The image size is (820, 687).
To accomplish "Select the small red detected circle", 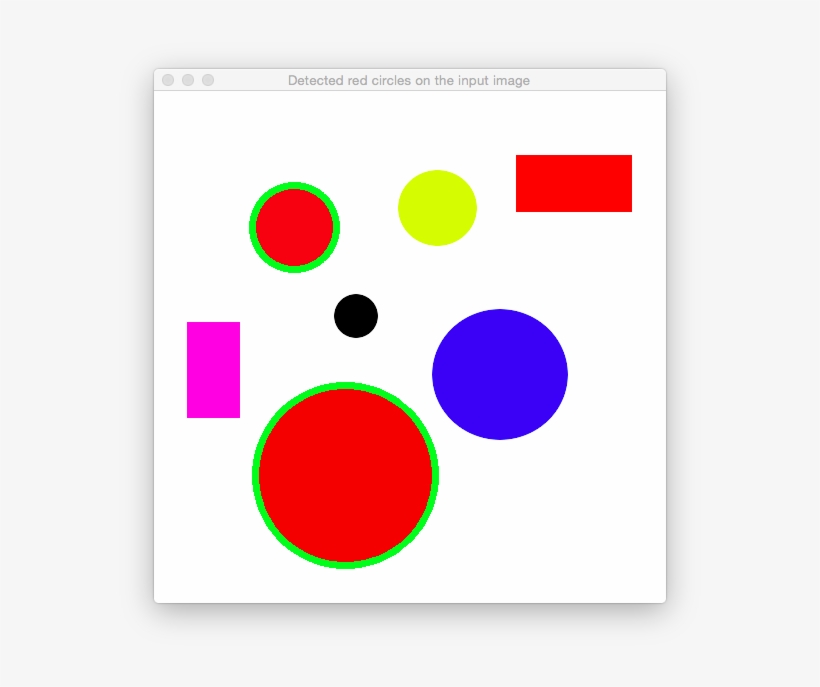I will tap(295, 227).
